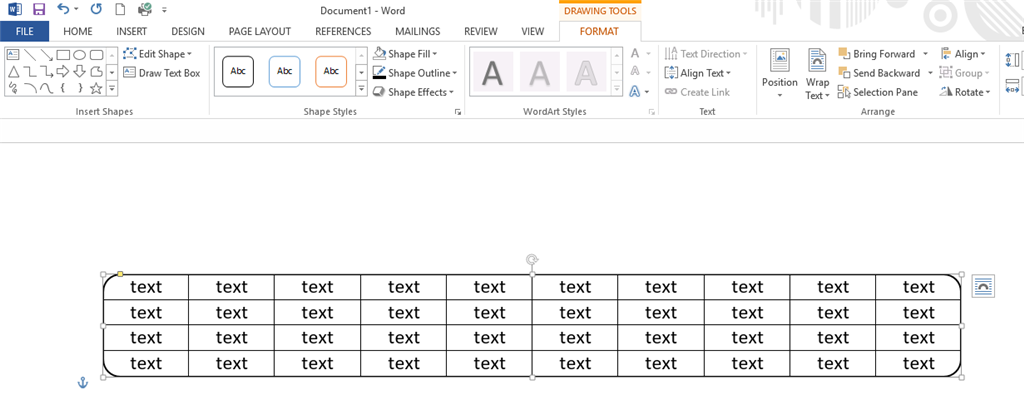Switch to the REVIEW tab
Viewport: 1024px width, 419px height.
click(481, 31)
